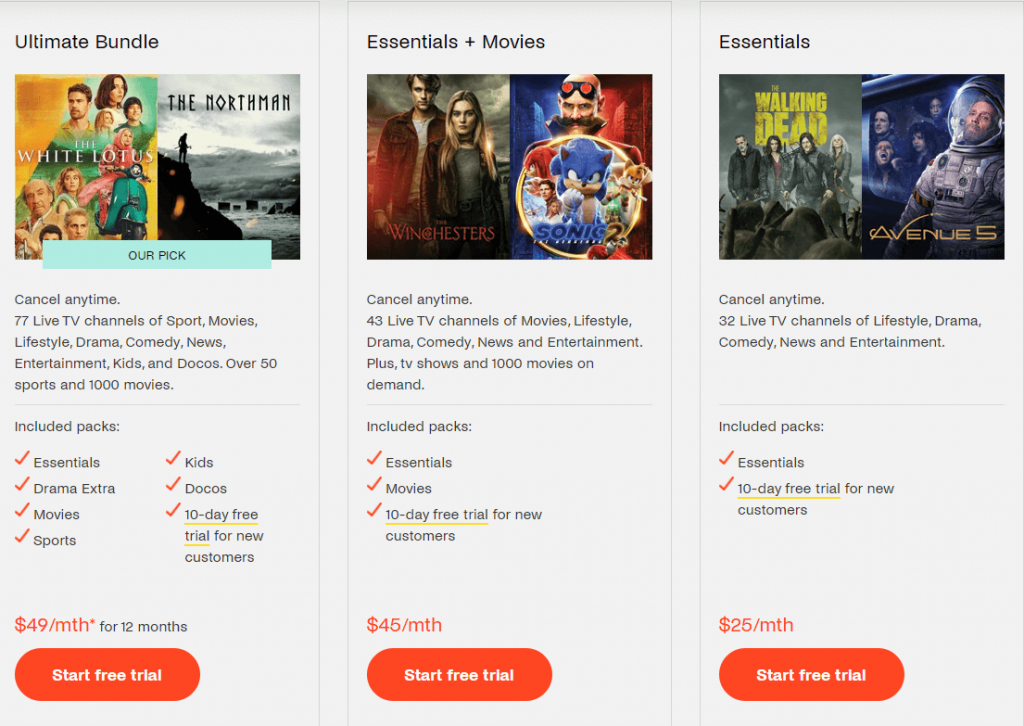Click the checkmark beside Essentials in $25/mth plan
Image resolution: width=1024 pixels, height=726 pixels.
(726, 458)
